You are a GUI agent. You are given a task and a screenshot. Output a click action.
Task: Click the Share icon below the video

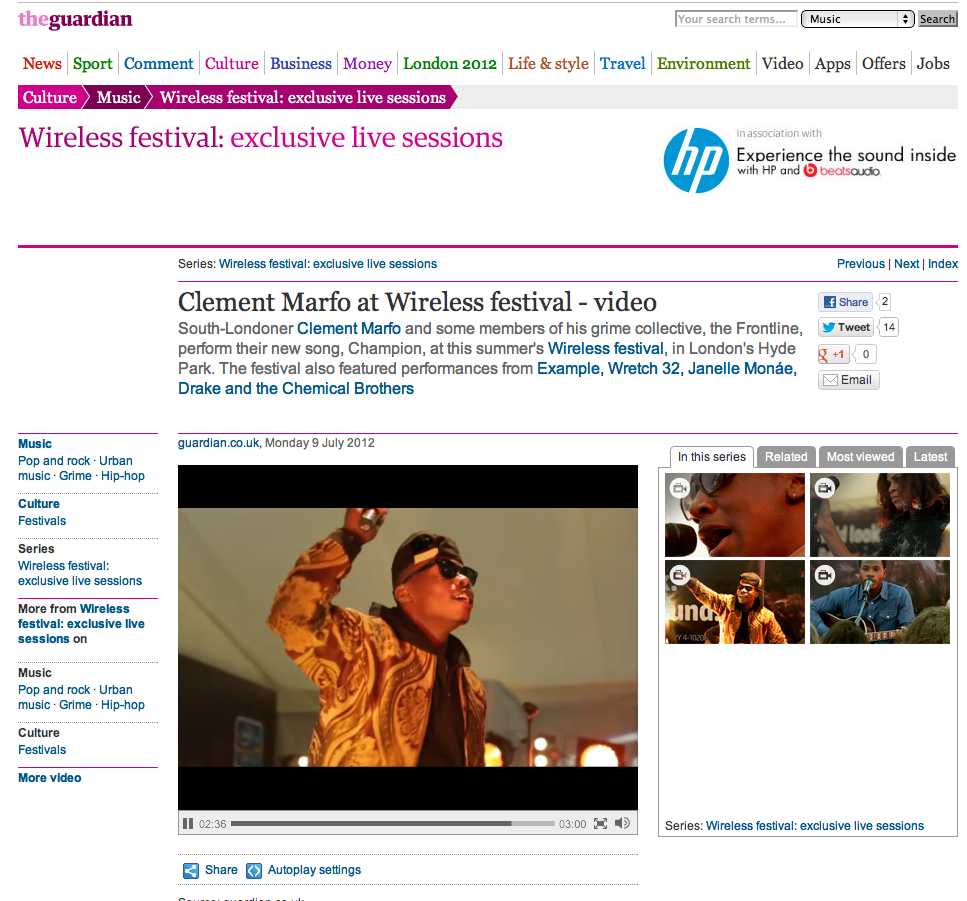191,870
